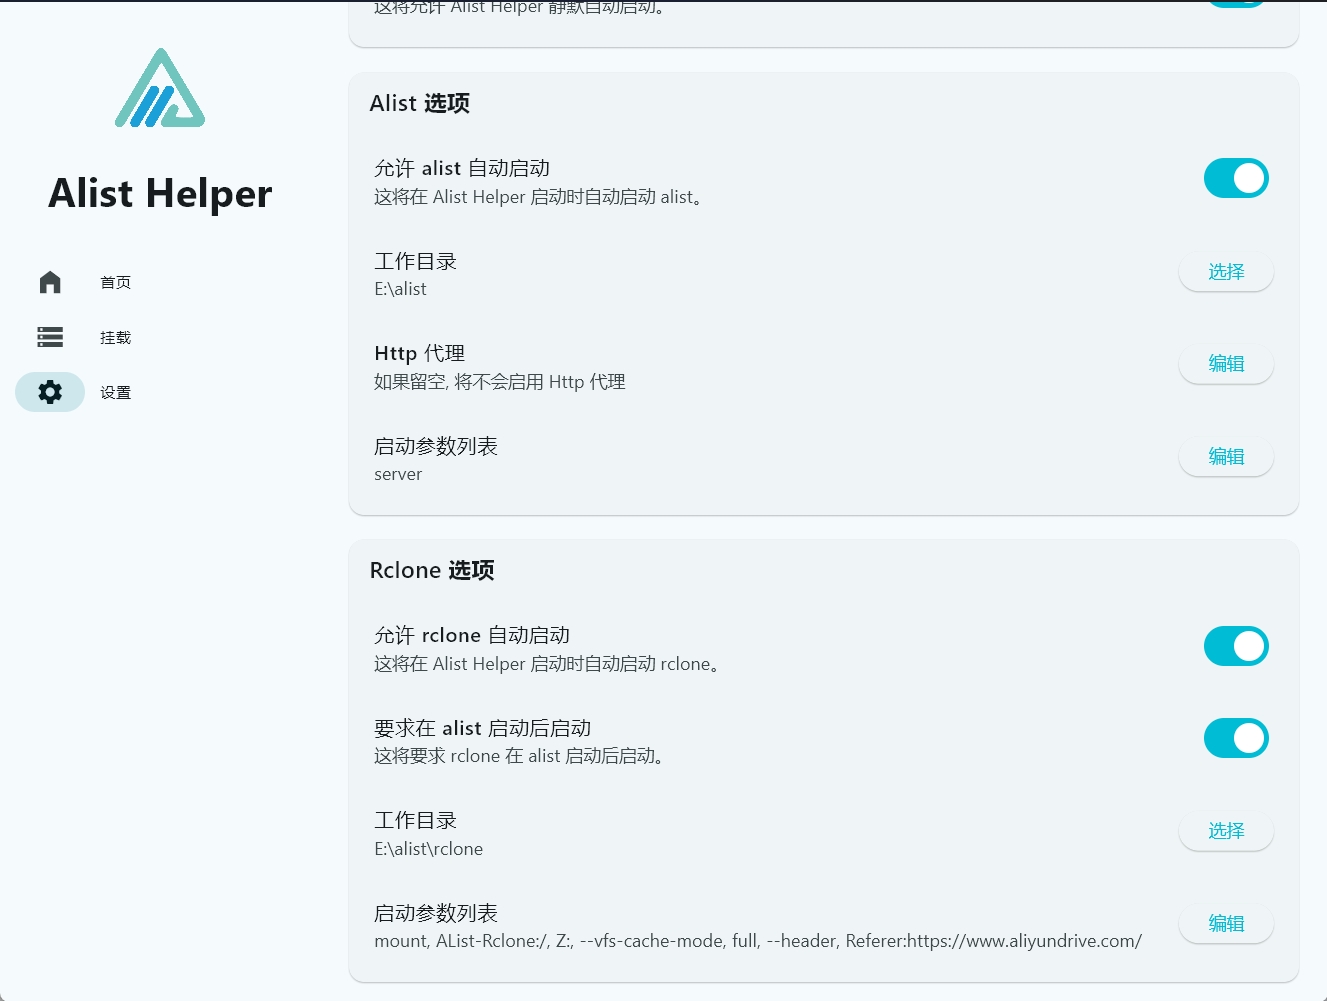Click 选择 for the alist working directory

point(1226,271)
